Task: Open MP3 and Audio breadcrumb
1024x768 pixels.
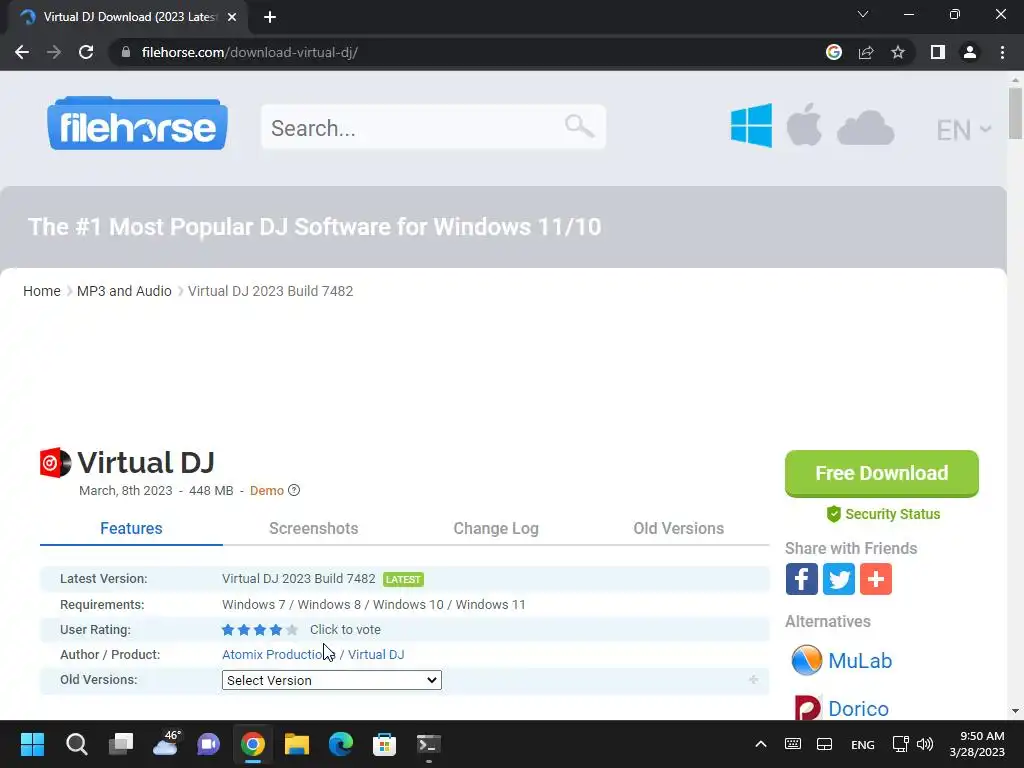Action: click(x=124, y=291)
